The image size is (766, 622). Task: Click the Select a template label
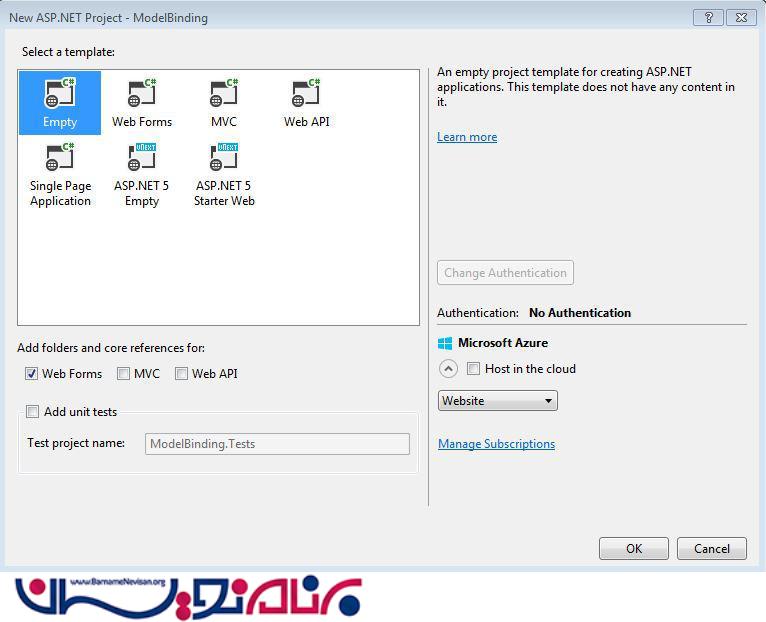point(68,52)
